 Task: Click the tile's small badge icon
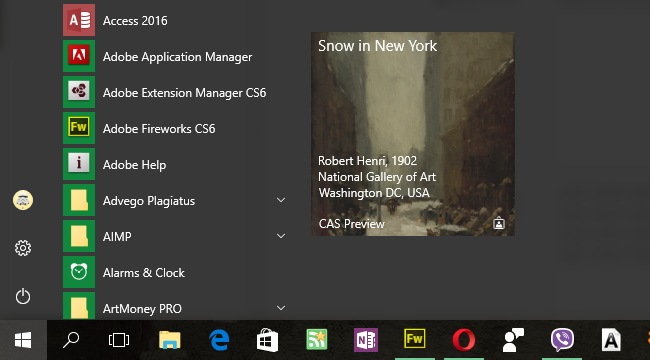(x=499, y=224)
